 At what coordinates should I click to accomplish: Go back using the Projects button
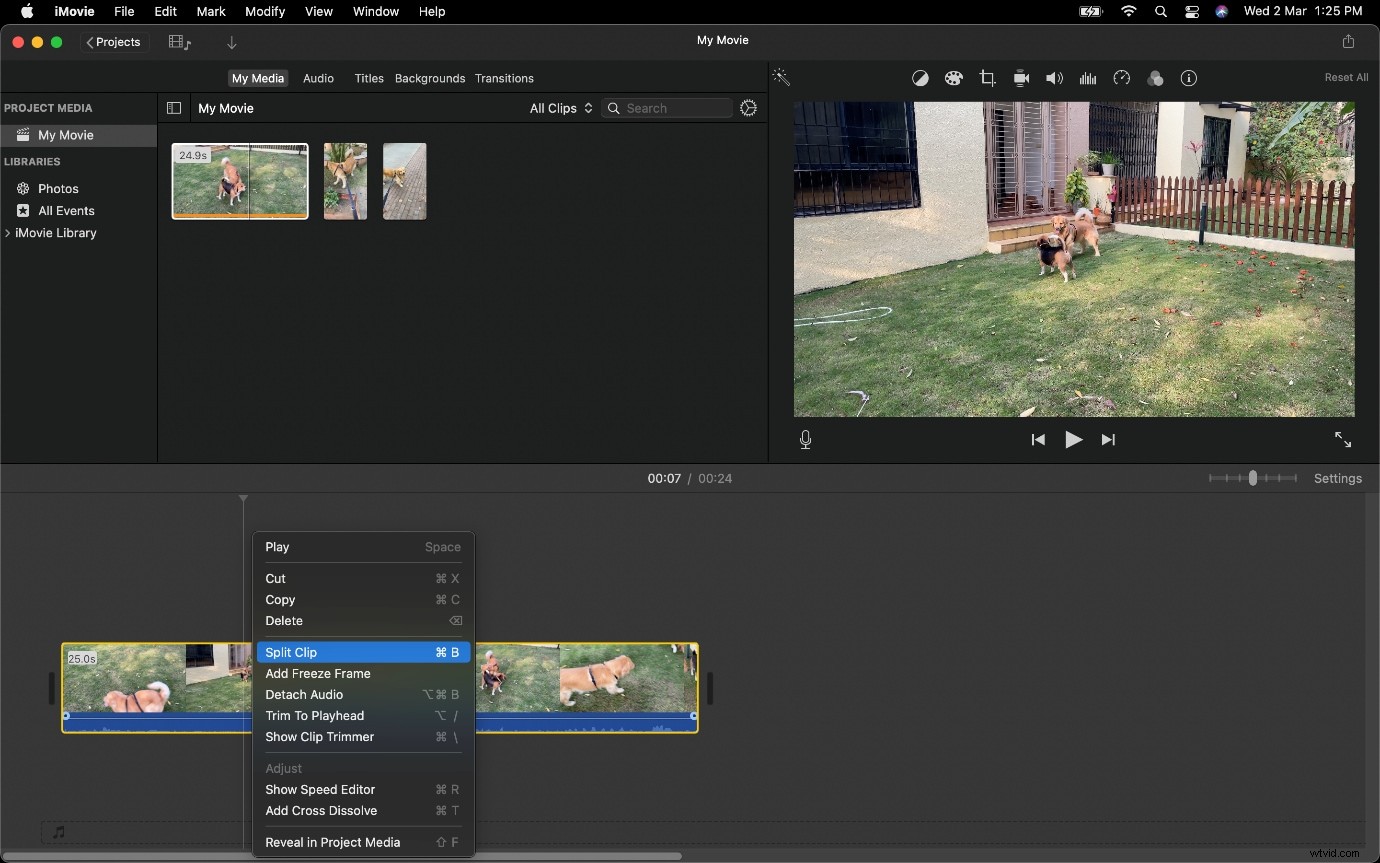[113, 42]
